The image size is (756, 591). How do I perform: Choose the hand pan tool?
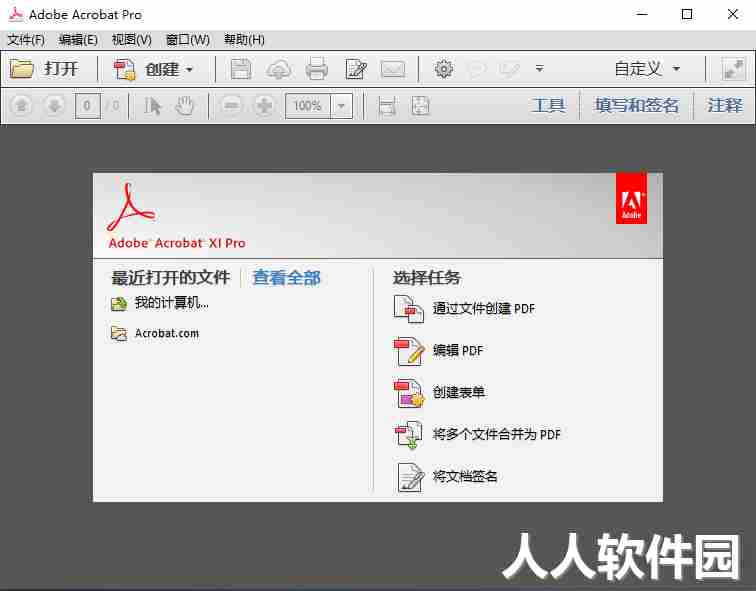[184, 106]
